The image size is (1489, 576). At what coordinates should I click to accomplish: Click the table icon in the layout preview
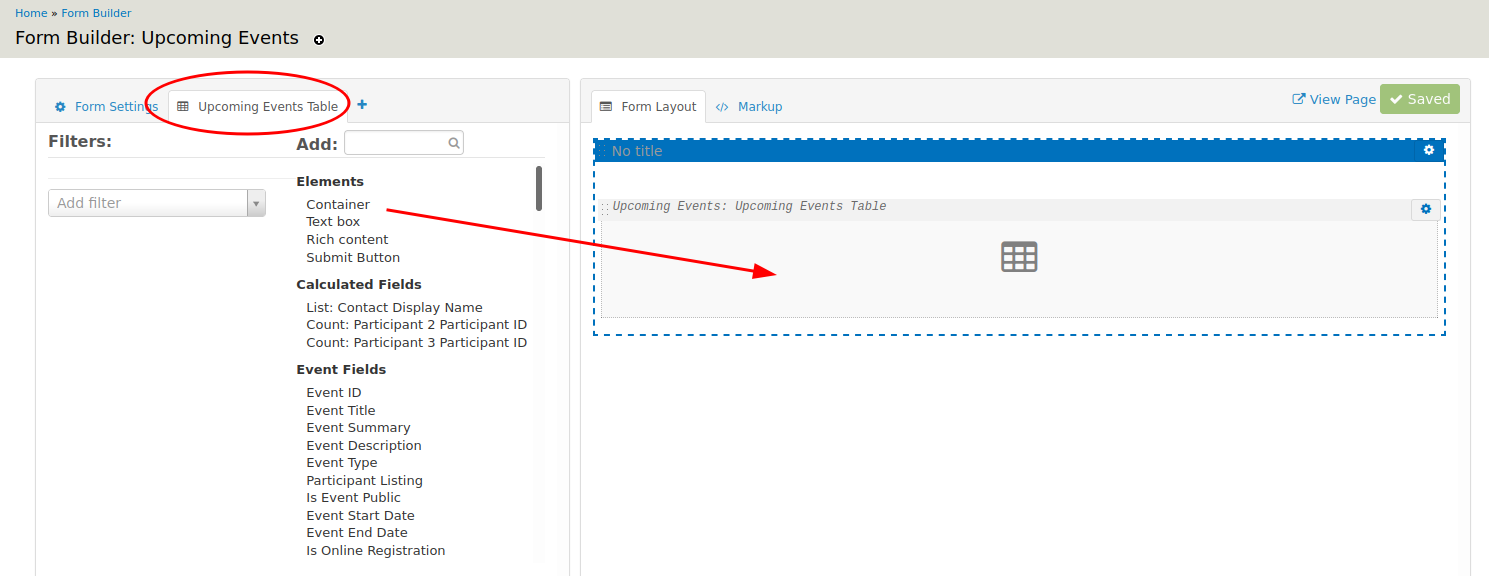[x=1019, y=257]
